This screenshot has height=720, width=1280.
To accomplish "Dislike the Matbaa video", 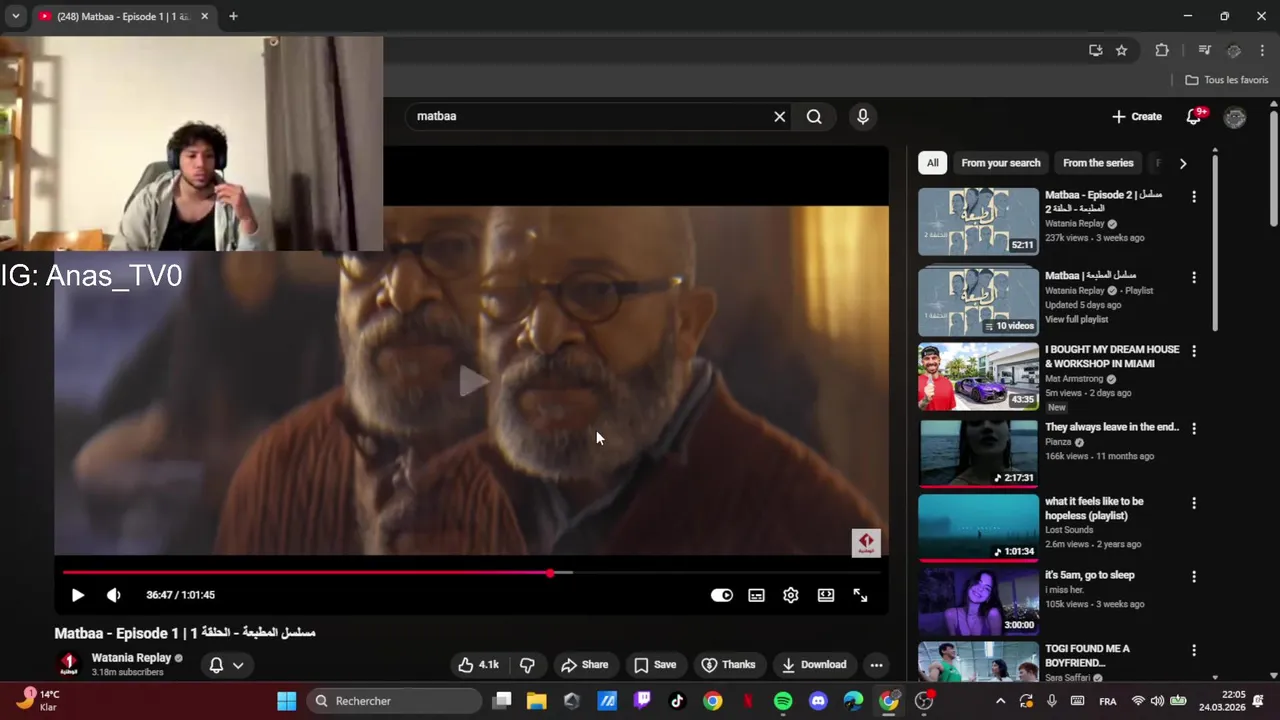I will pyautogui.click(x=527, y=665).
